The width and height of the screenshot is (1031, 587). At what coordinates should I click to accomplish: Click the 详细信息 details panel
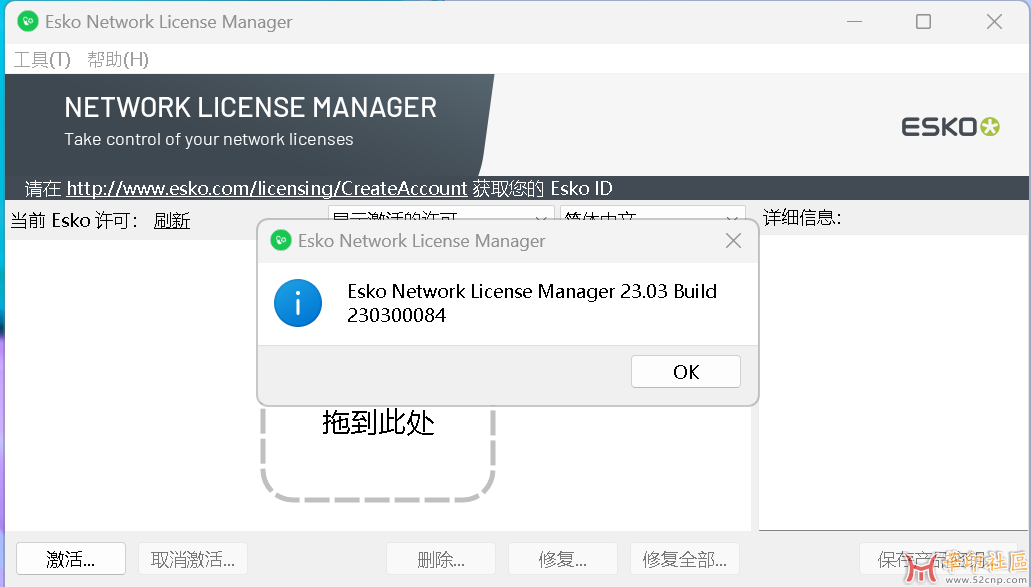click(894, 381)
